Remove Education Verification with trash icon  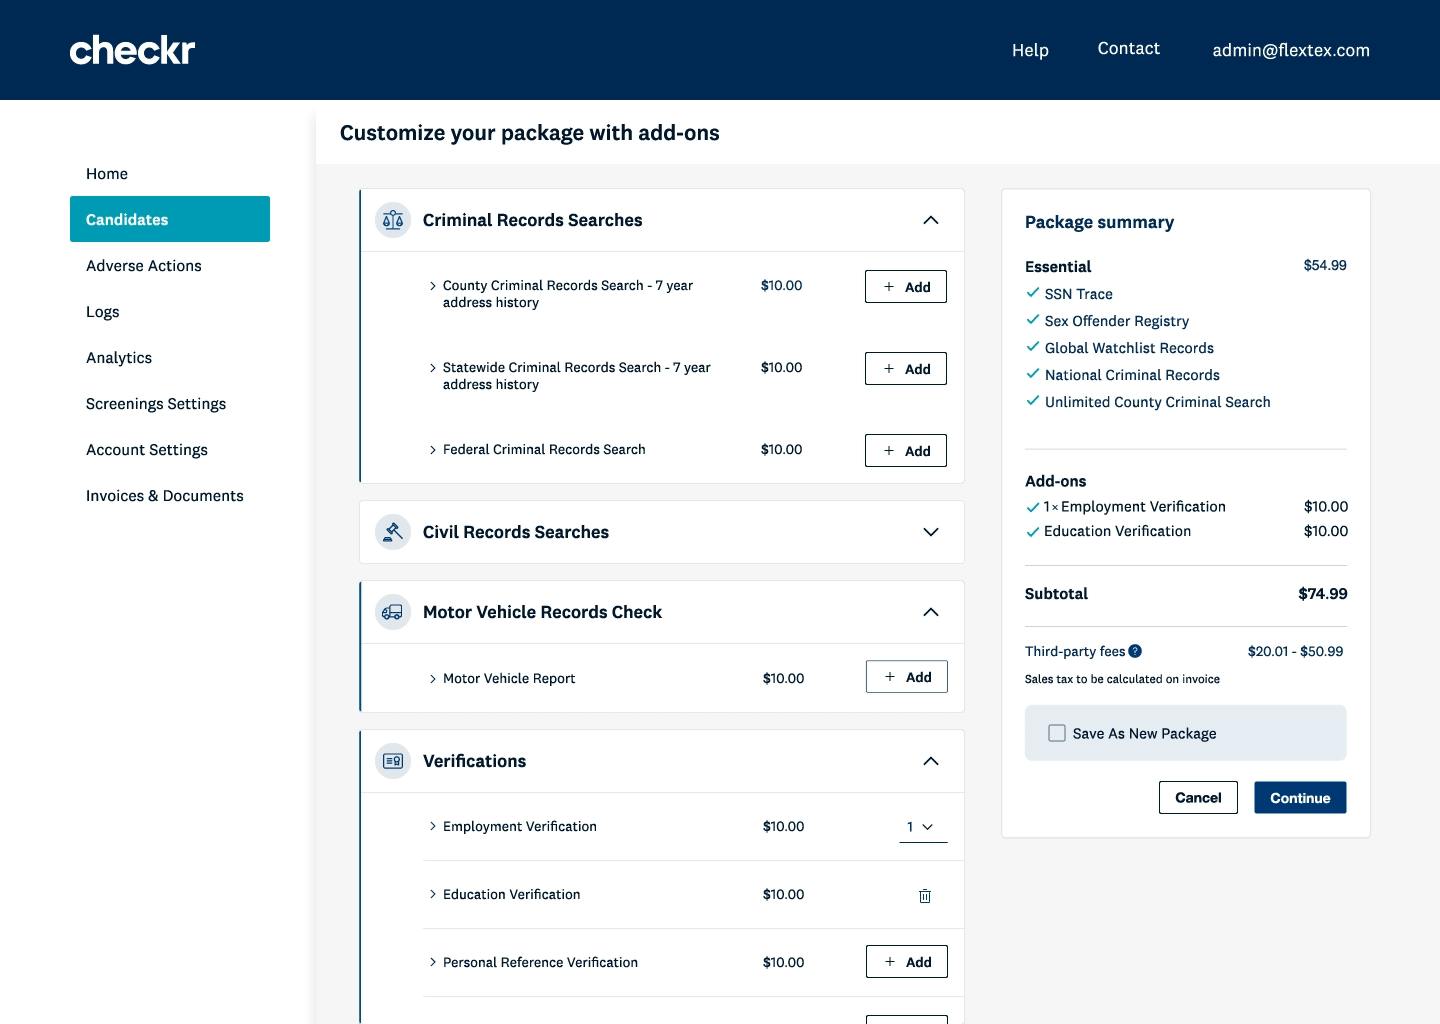click(x=925, y=896)
